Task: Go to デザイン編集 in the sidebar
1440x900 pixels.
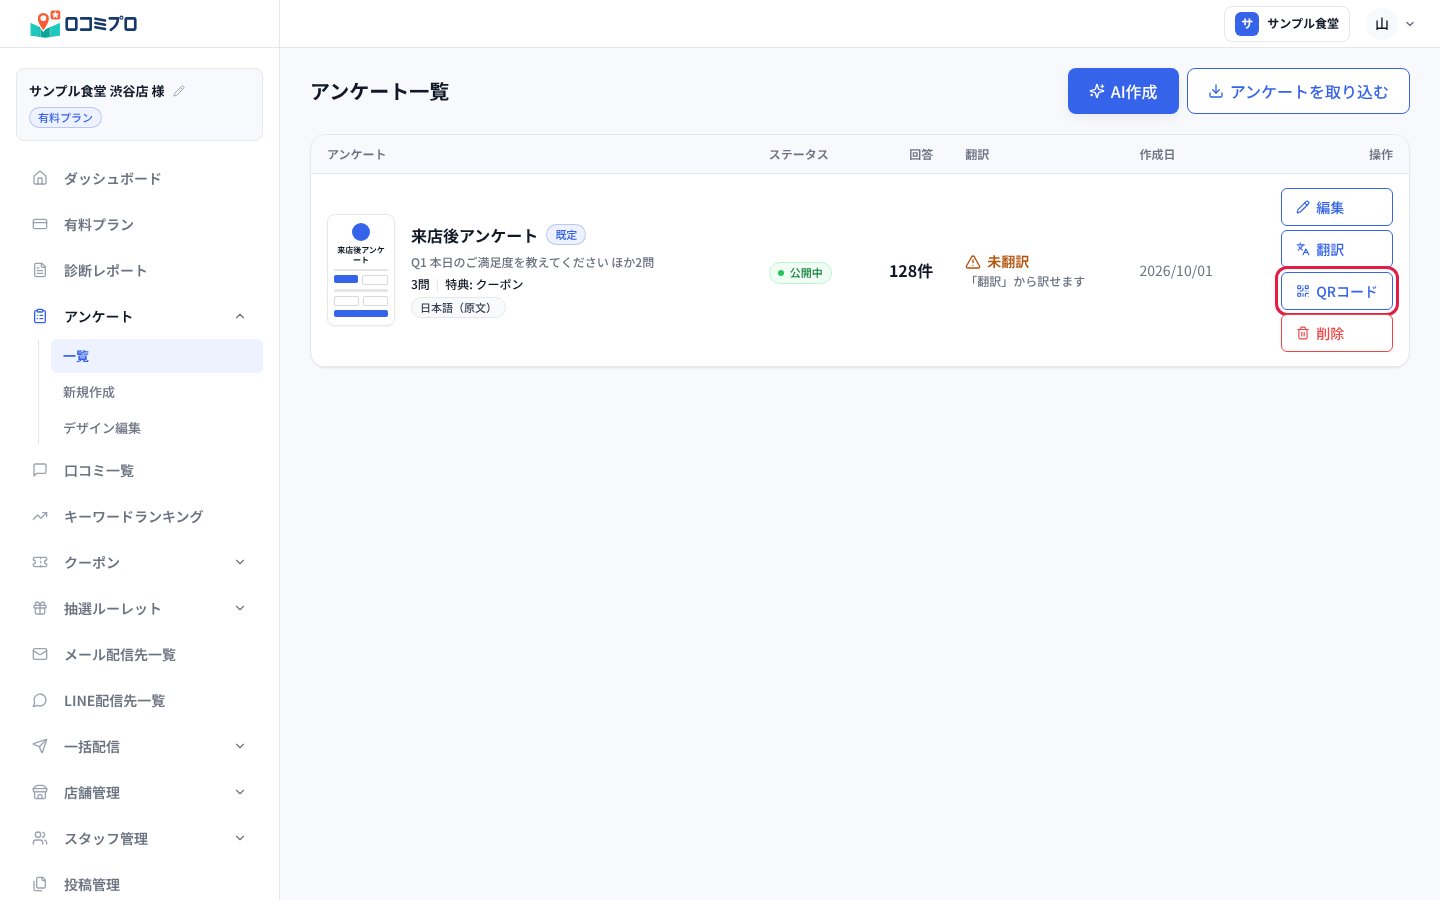Action: coord(157,428)
